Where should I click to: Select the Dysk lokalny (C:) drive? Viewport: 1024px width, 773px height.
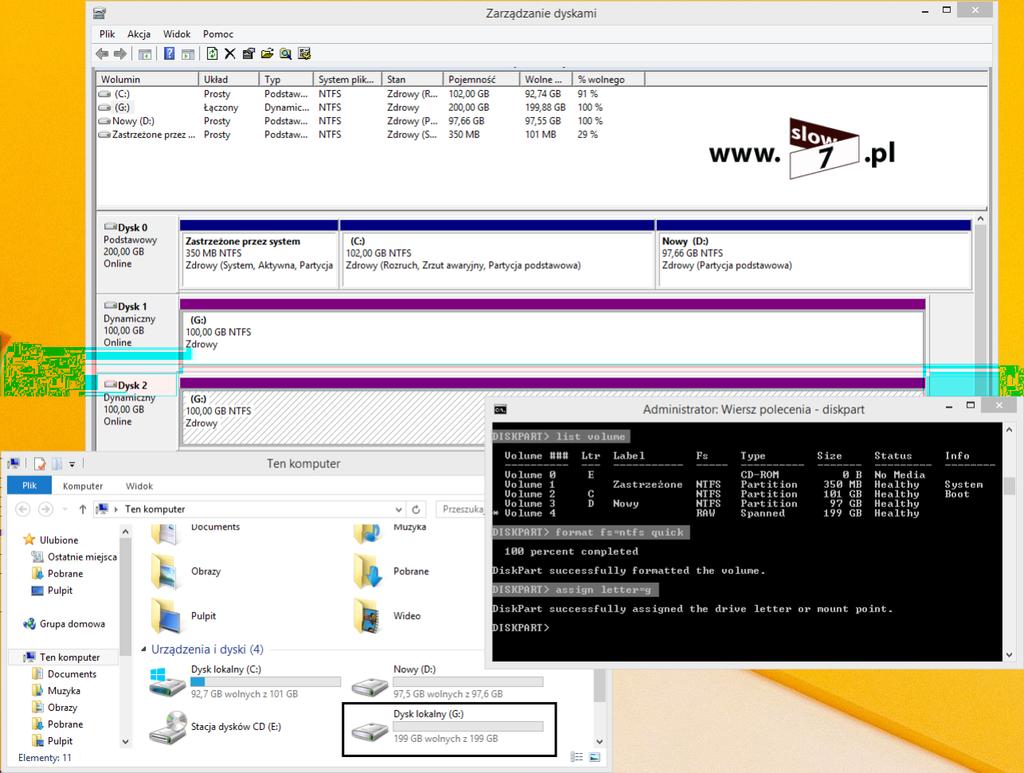[245, 682]
